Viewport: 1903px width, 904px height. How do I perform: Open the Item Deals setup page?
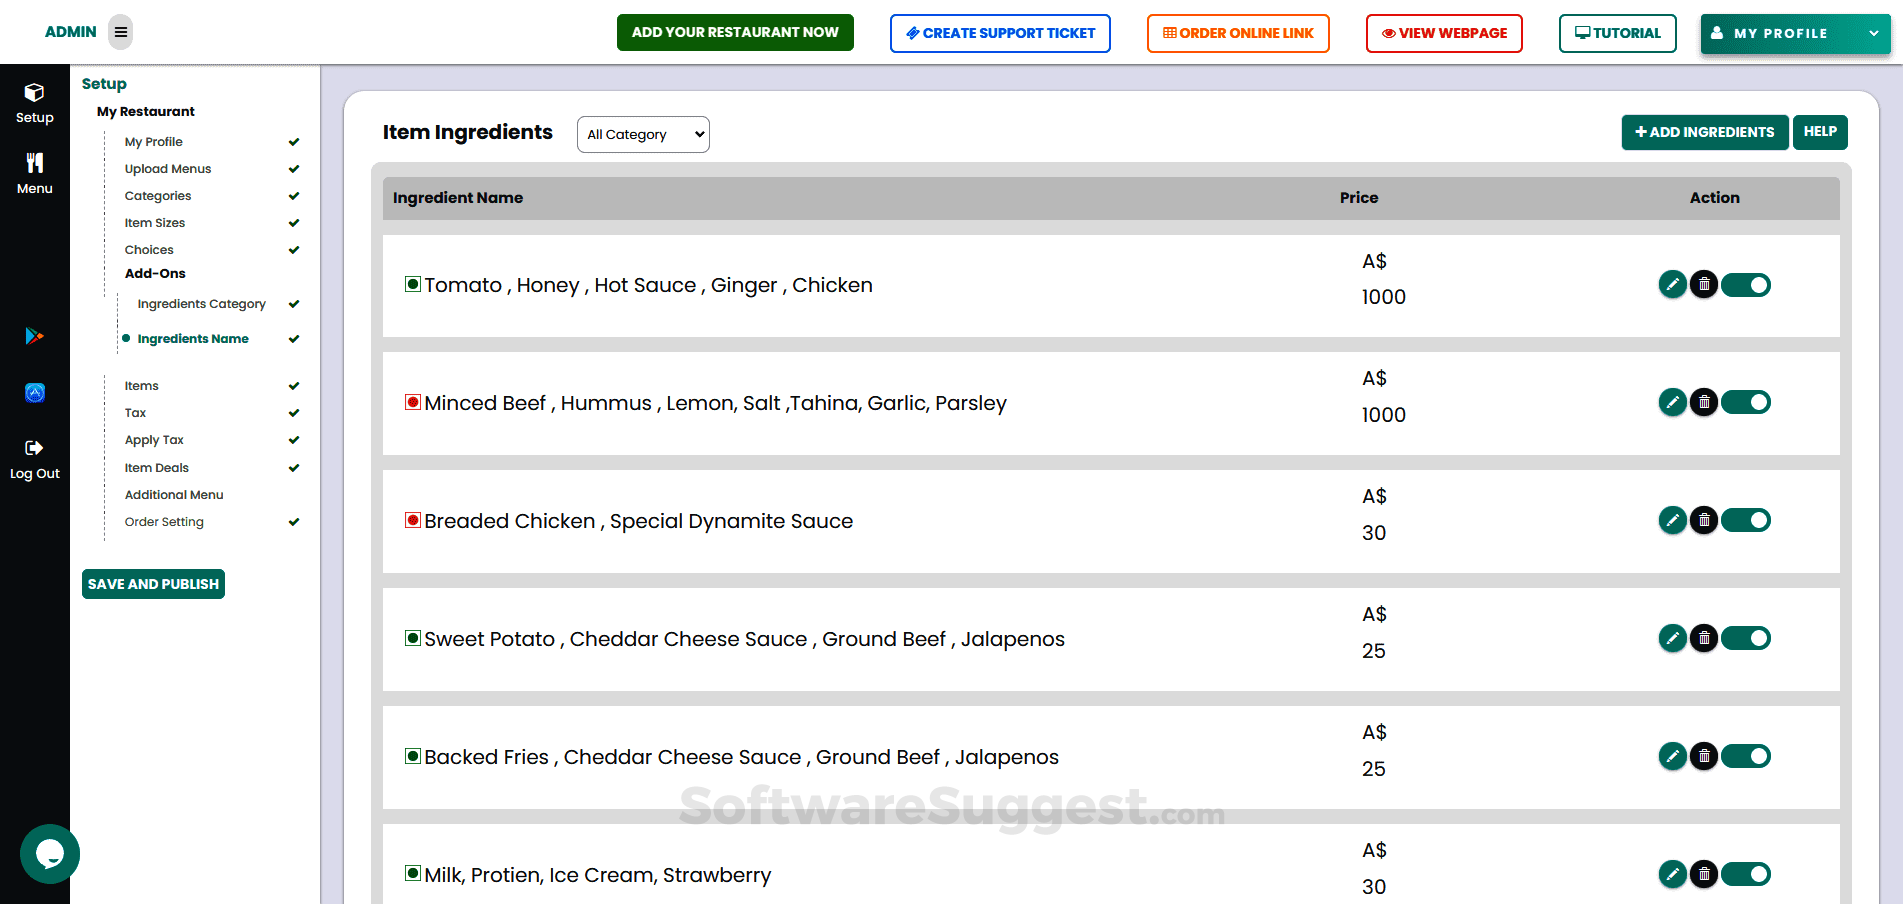click(156, 468)
